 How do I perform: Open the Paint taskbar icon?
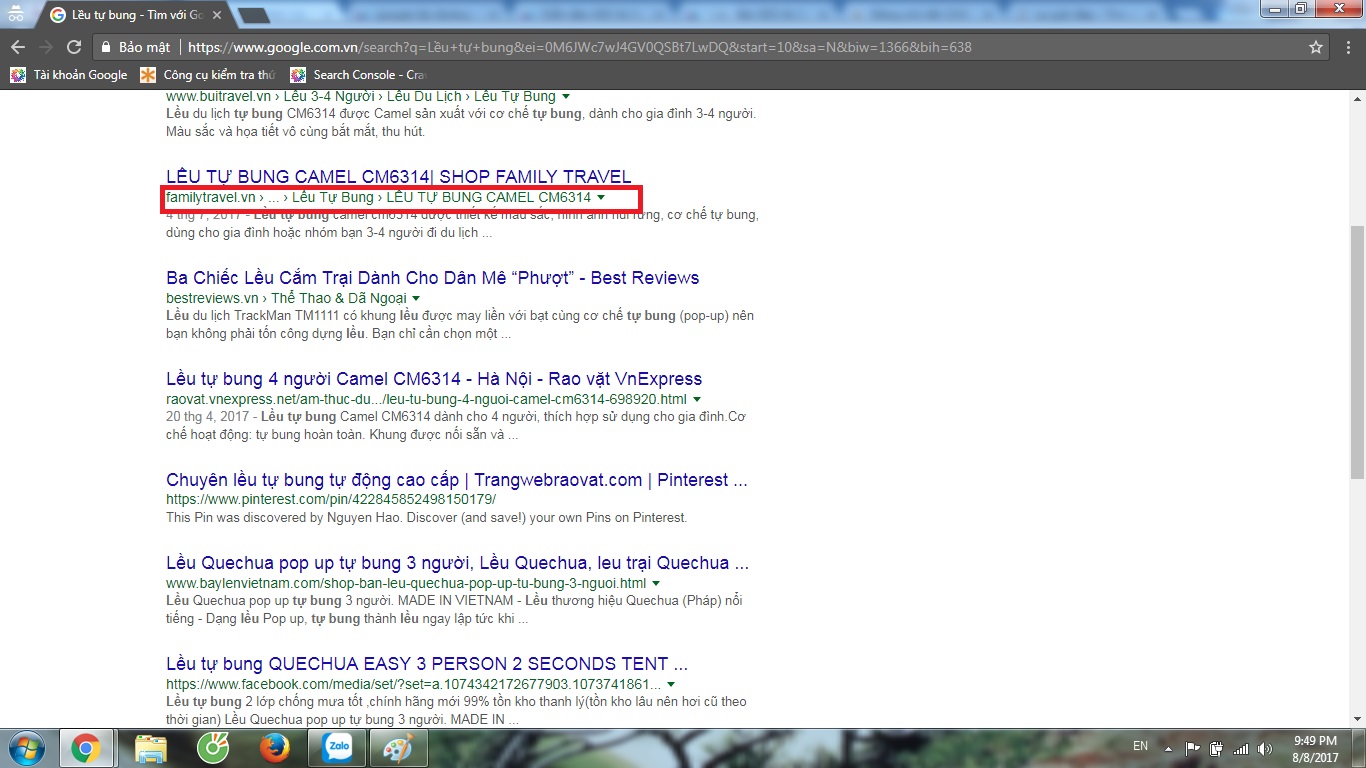click(398, 748)
